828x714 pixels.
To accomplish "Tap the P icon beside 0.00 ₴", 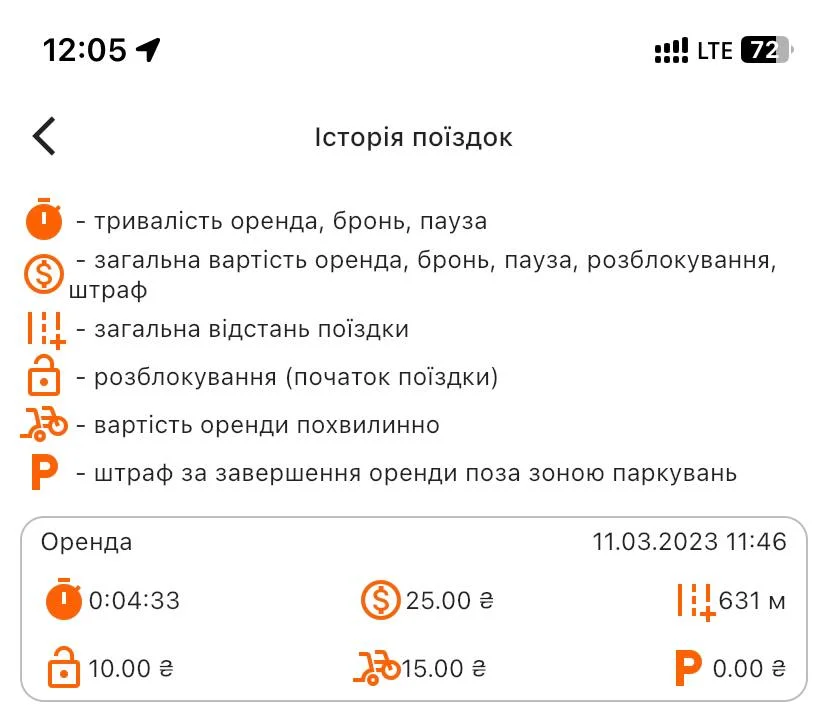I will tap(688, 668).
